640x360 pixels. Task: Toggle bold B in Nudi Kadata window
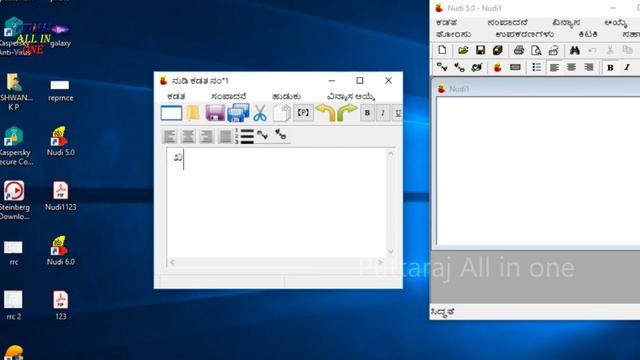click(367, 113)
